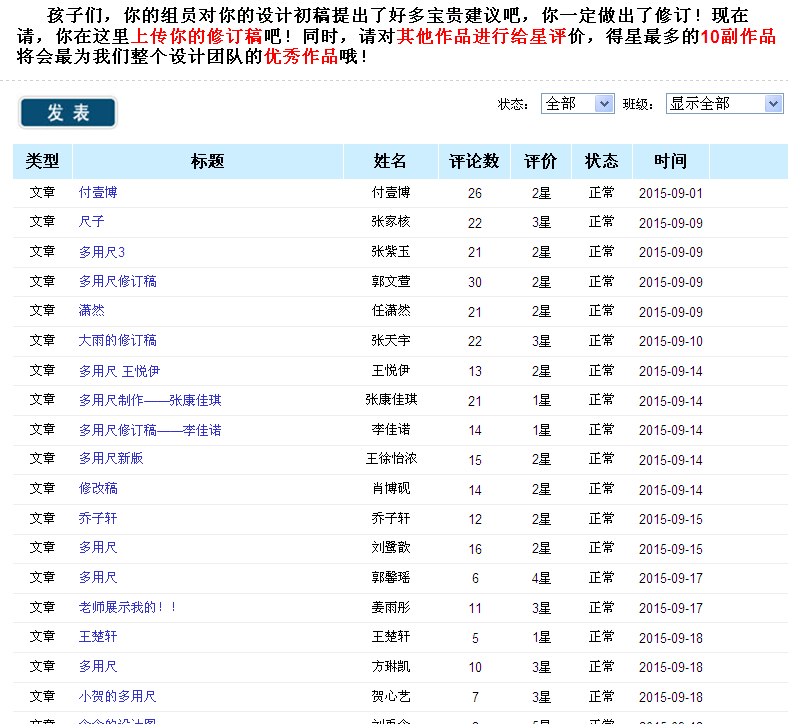788x724 pixels.
Task: Open the 乔子轩 article link
Action: click(x=98, y=519)
